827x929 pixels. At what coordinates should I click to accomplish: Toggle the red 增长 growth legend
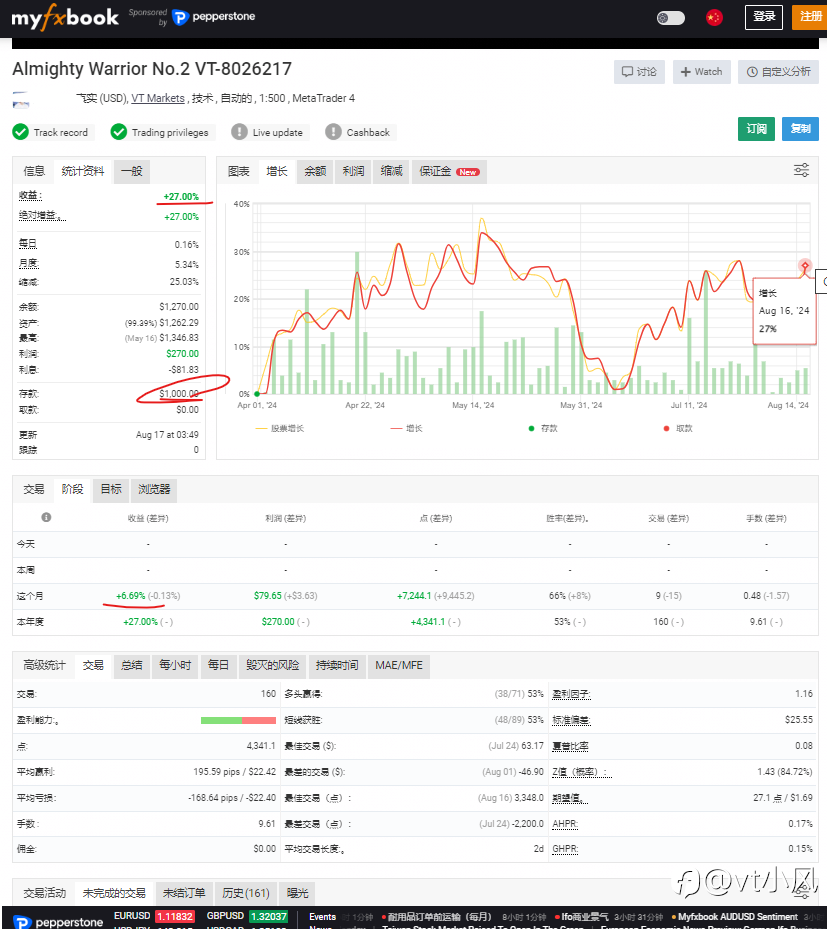coord(406,428)
